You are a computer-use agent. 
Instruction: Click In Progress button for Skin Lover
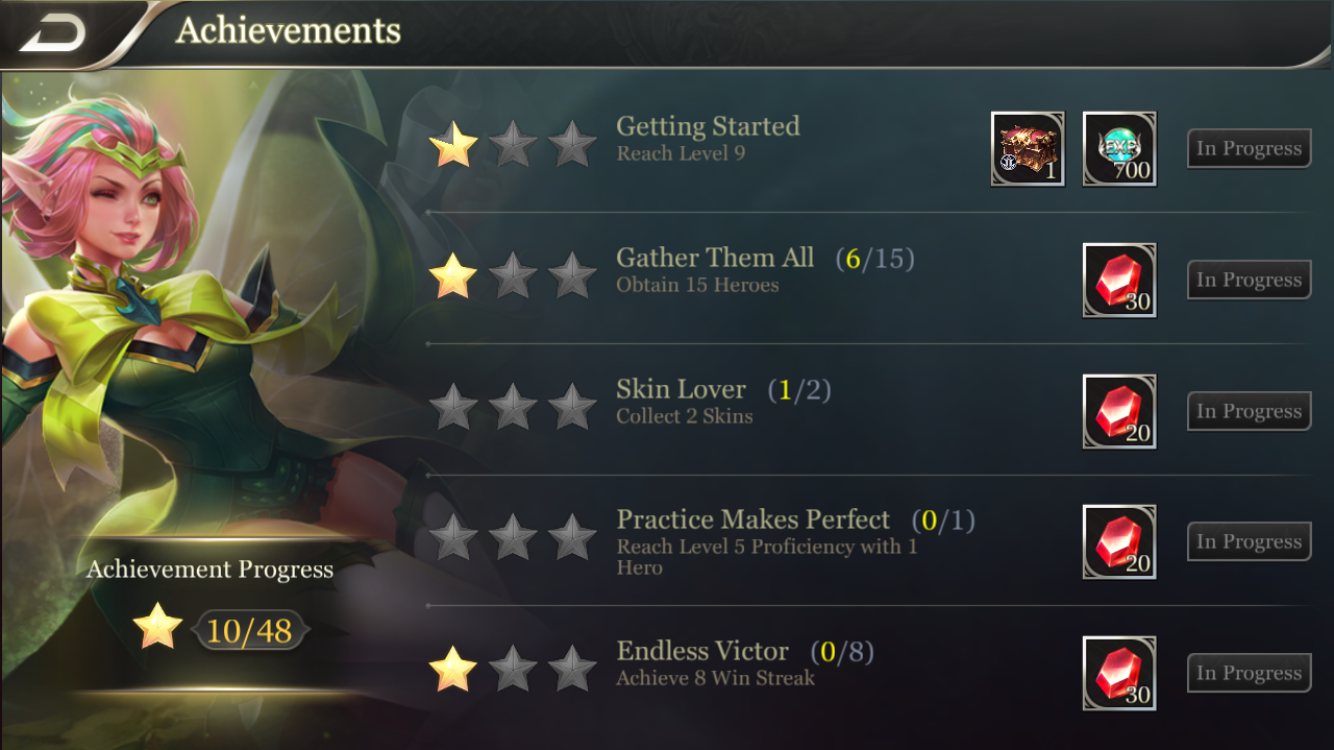pos(1249,411)
